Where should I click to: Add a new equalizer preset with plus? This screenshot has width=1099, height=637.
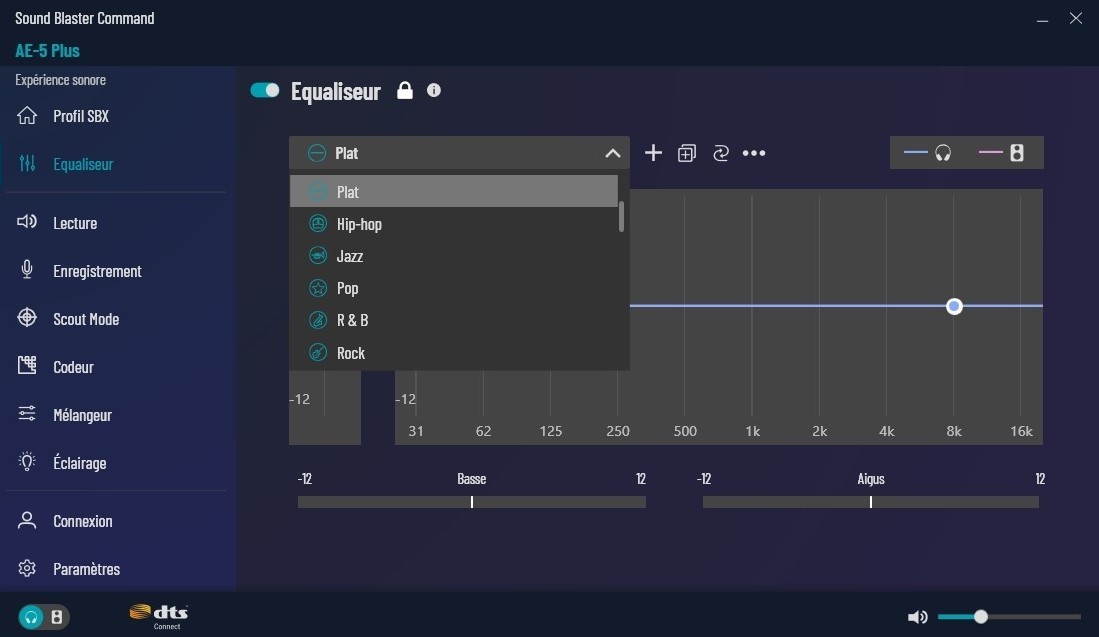[x=653, y=153]
